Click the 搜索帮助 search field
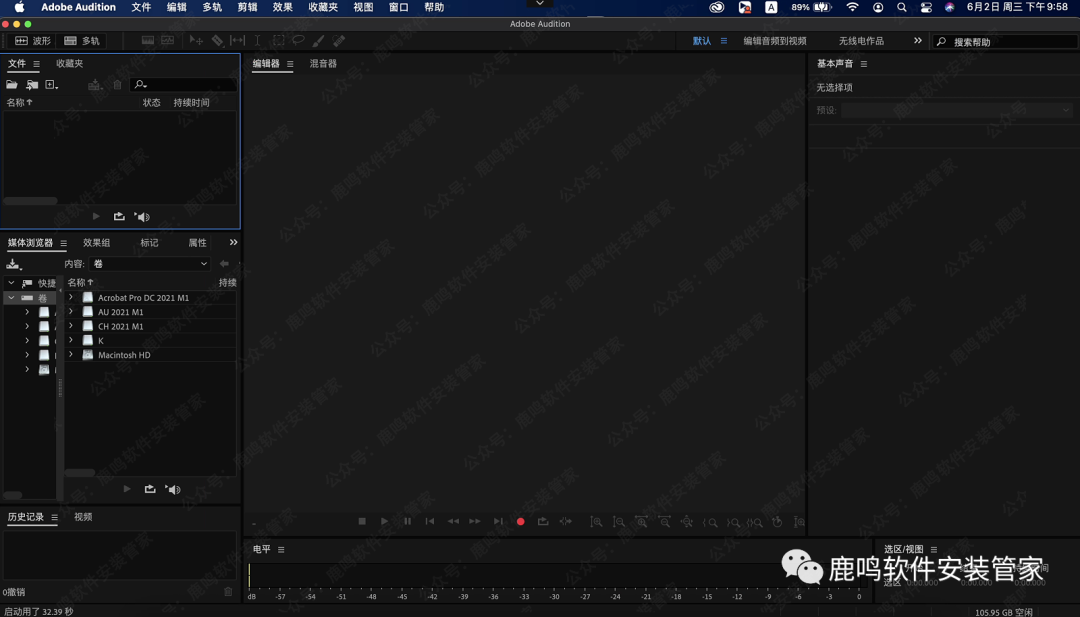Viewport: 1080px width, 617px height. point(1000,42)
